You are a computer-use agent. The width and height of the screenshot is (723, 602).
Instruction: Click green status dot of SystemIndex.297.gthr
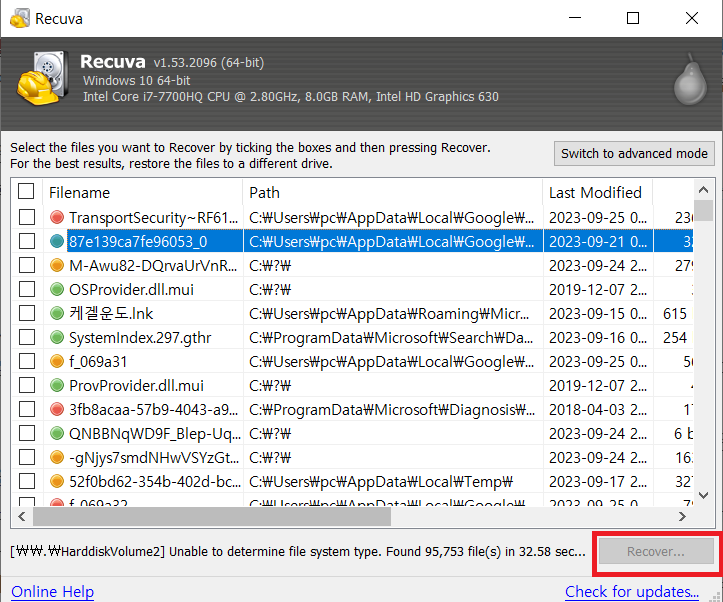pos(57,337)
